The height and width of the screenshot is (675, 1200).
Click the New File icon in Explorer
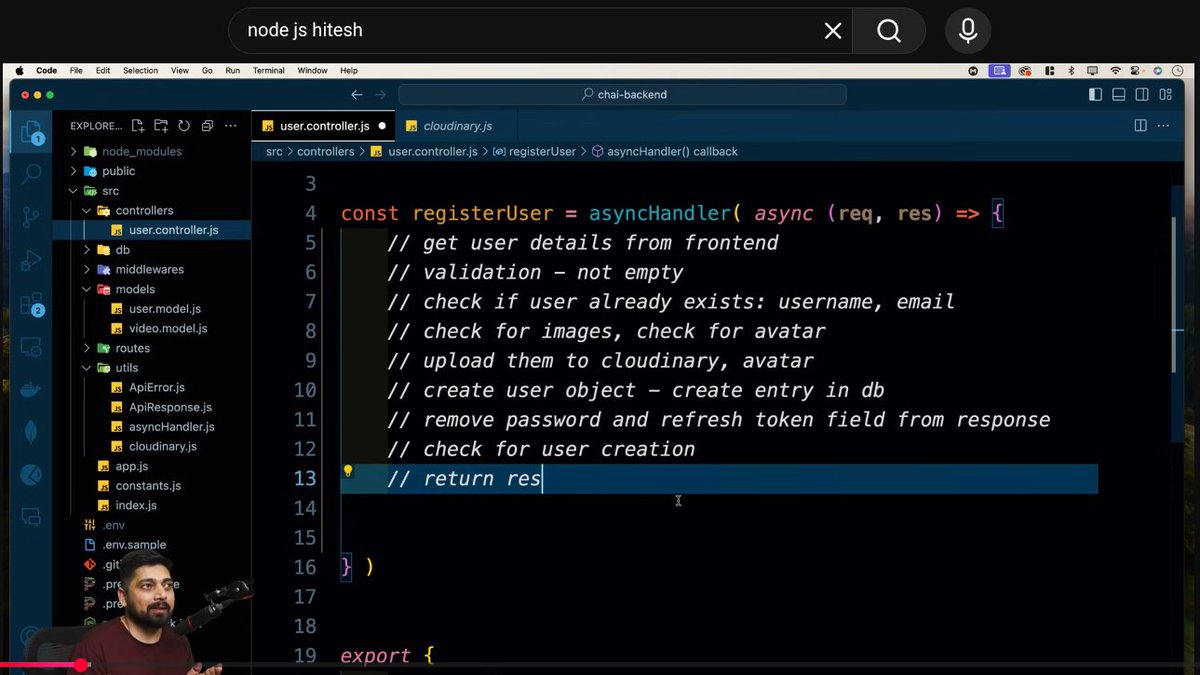[x=138, y=126]
